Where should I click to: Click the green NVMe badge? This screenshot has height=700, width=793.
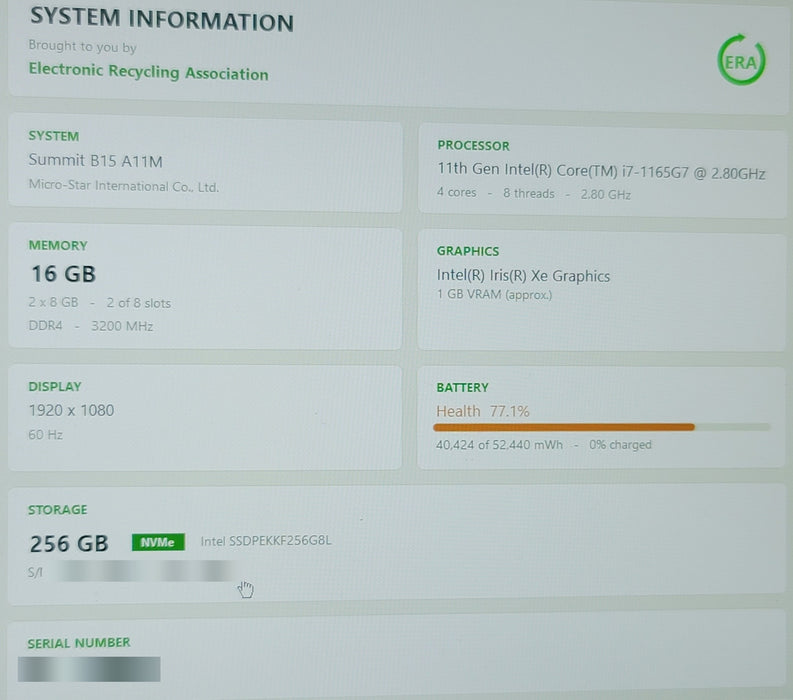158,542
